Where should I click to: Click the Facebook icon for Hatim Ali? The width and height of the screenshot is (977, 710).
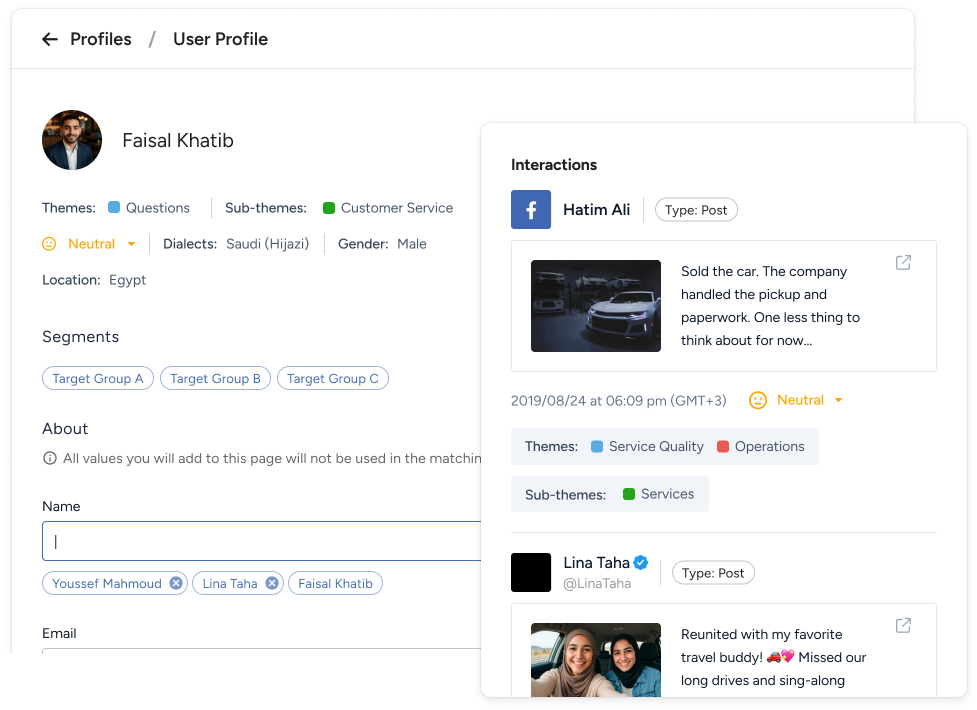[x=531, y=209]
